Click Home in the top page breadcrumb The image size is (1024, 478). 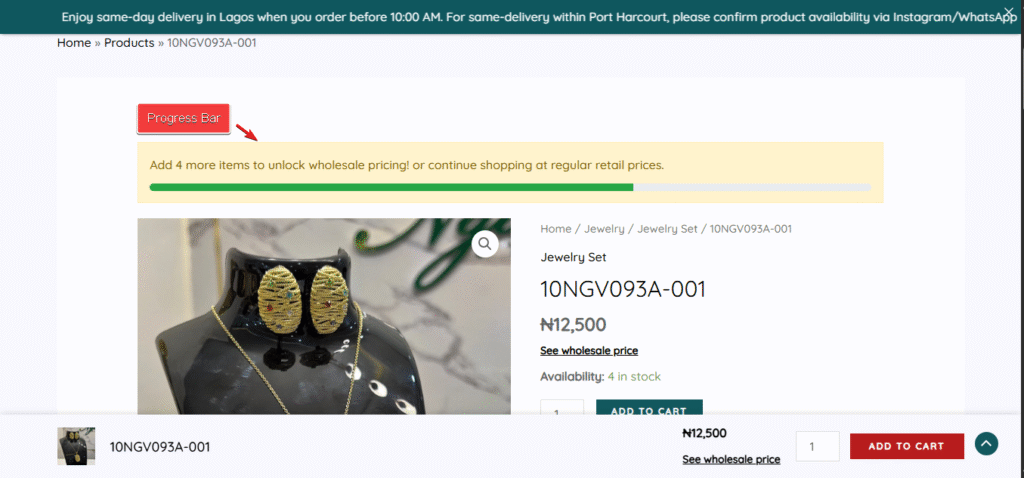(x=74, y=43)
